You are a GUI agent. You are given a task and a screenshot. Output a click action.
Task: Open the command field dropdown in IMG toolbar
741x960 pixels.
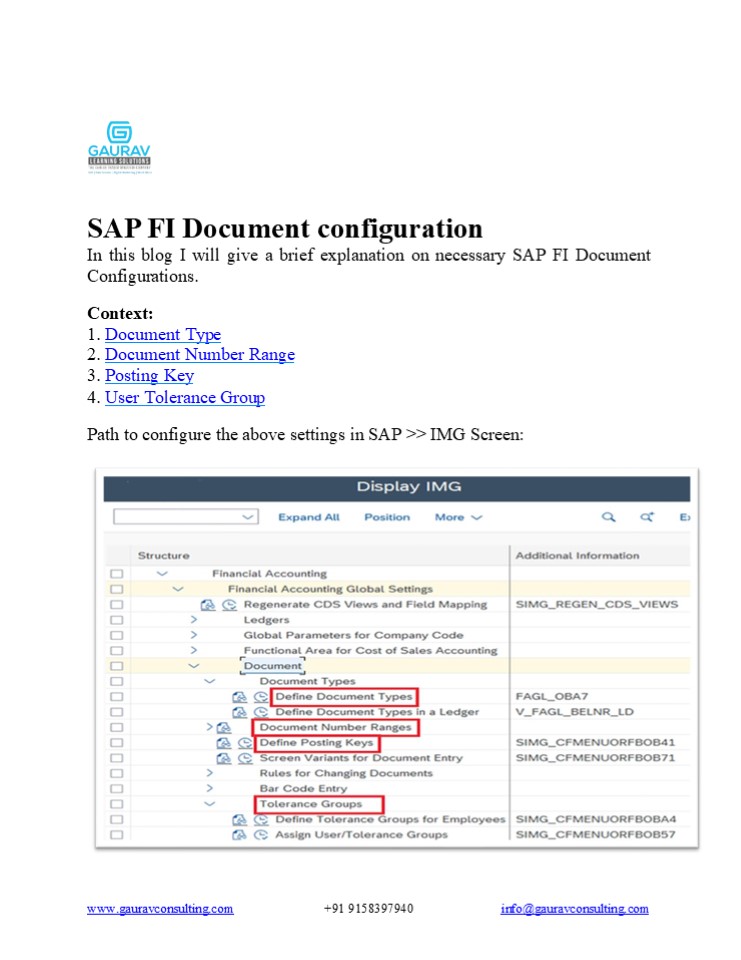247,517
